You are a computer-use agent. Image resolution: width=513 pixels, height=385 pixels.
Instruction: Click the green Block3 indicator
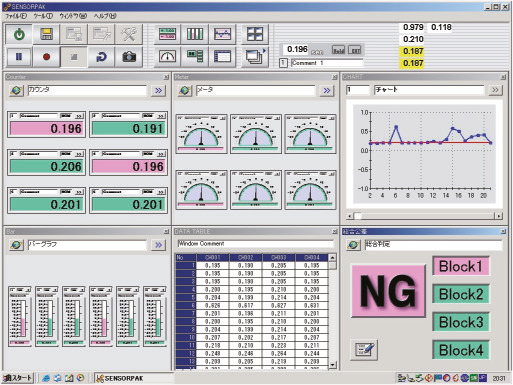(x=461, y=322)
